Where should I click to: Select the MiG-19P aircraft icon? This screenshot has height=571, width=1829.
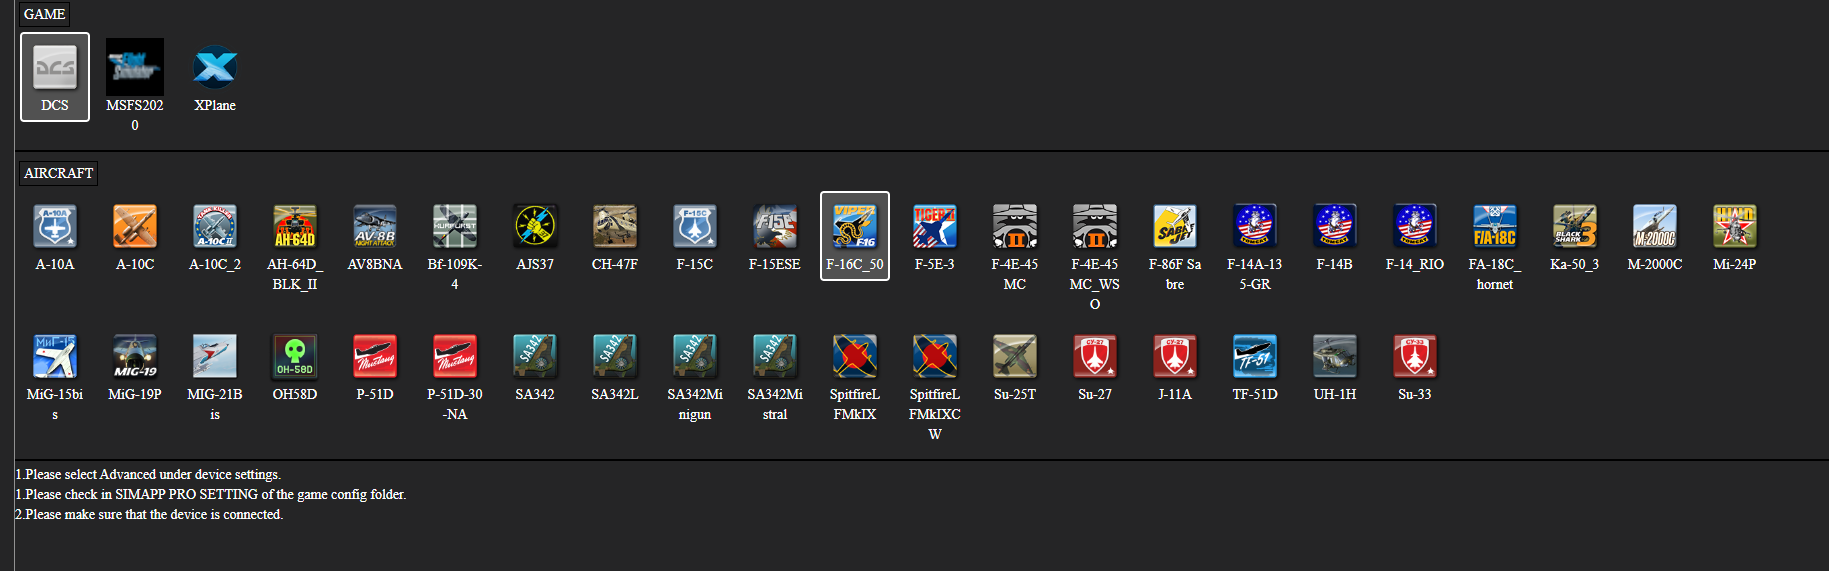click(135, 356)
